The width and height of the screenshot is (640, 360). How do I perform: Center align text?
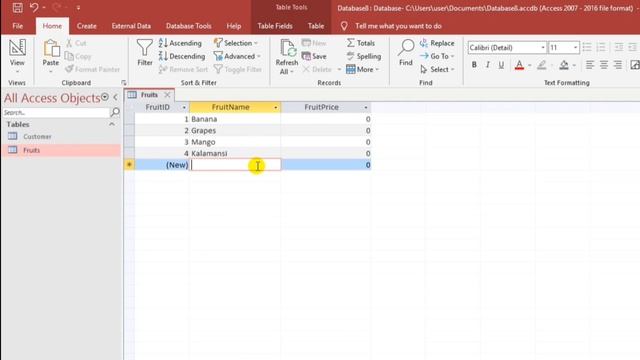click(x=604, y=64)
